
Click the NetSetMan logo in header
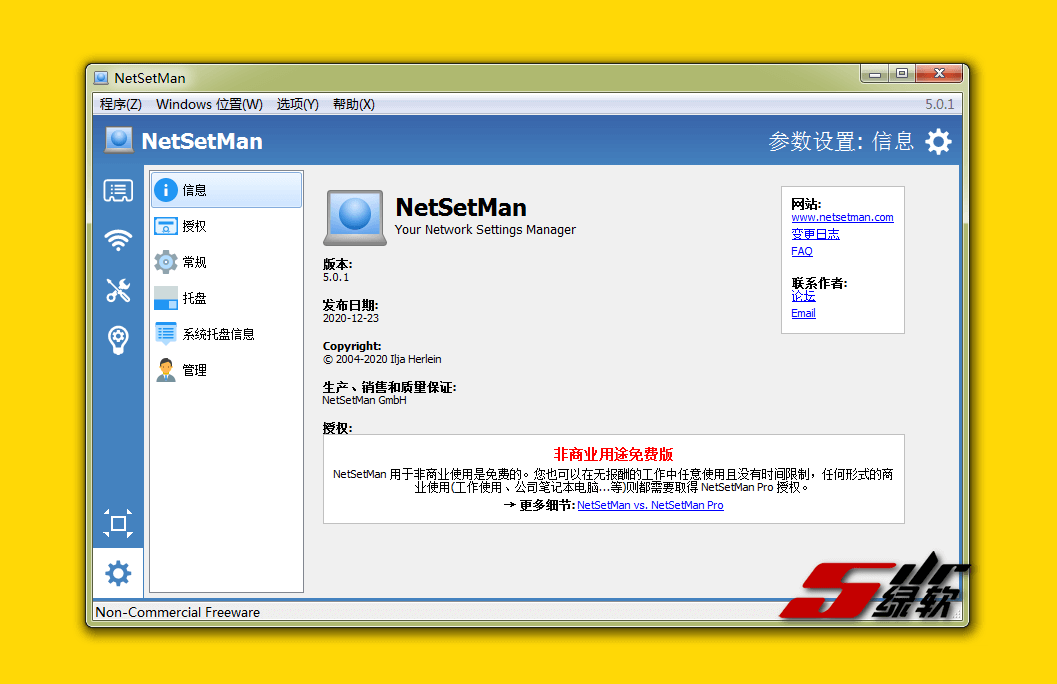tap(119, 141)
